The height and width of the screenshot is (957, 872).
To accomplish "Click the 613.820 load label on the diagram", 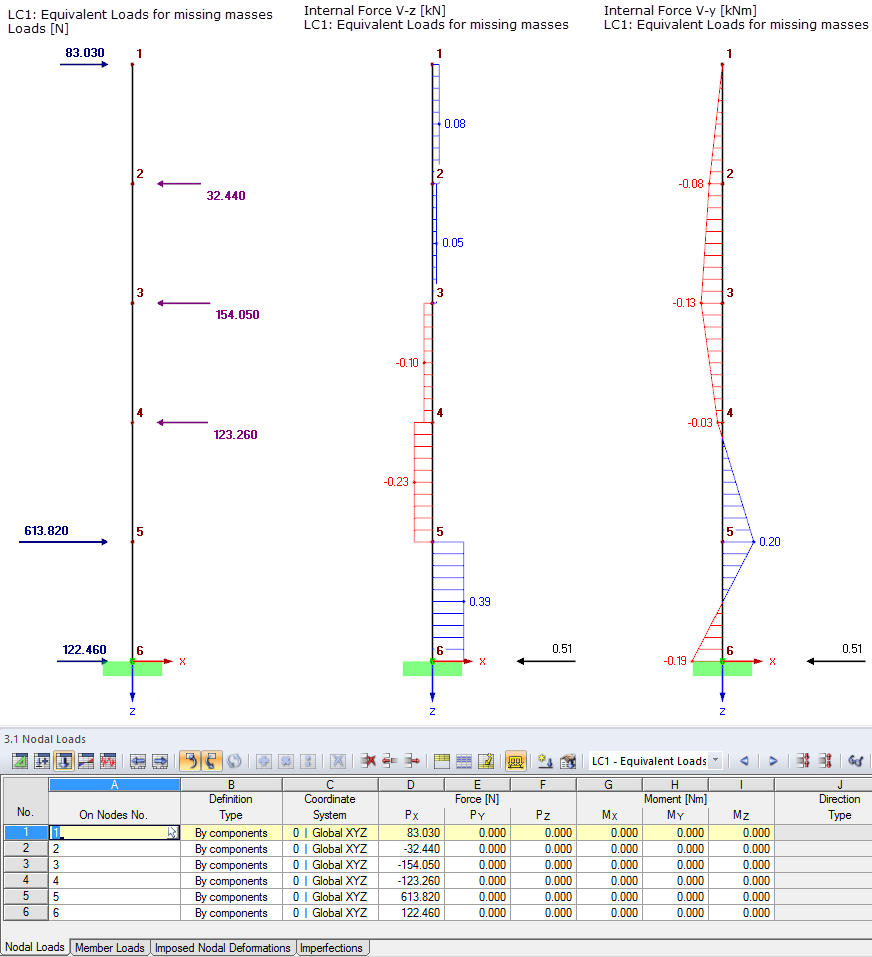I will point(46,530).
